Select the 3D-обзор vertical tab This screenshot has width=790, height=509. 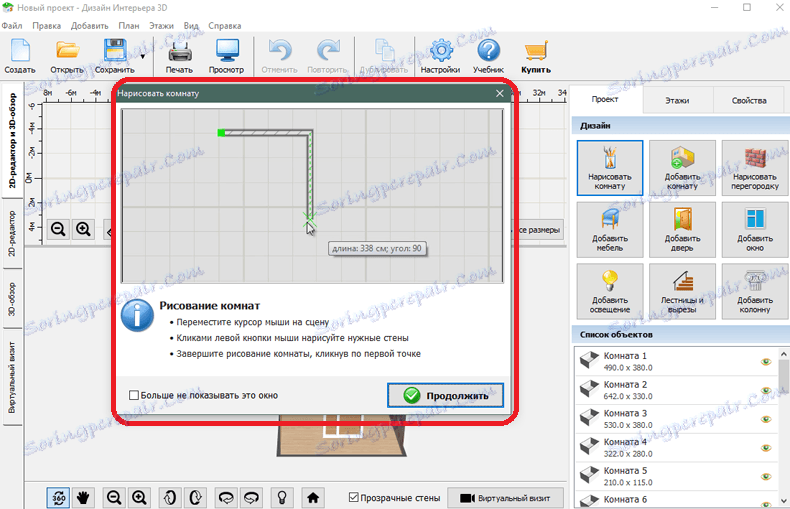click(x=12, y=299)
